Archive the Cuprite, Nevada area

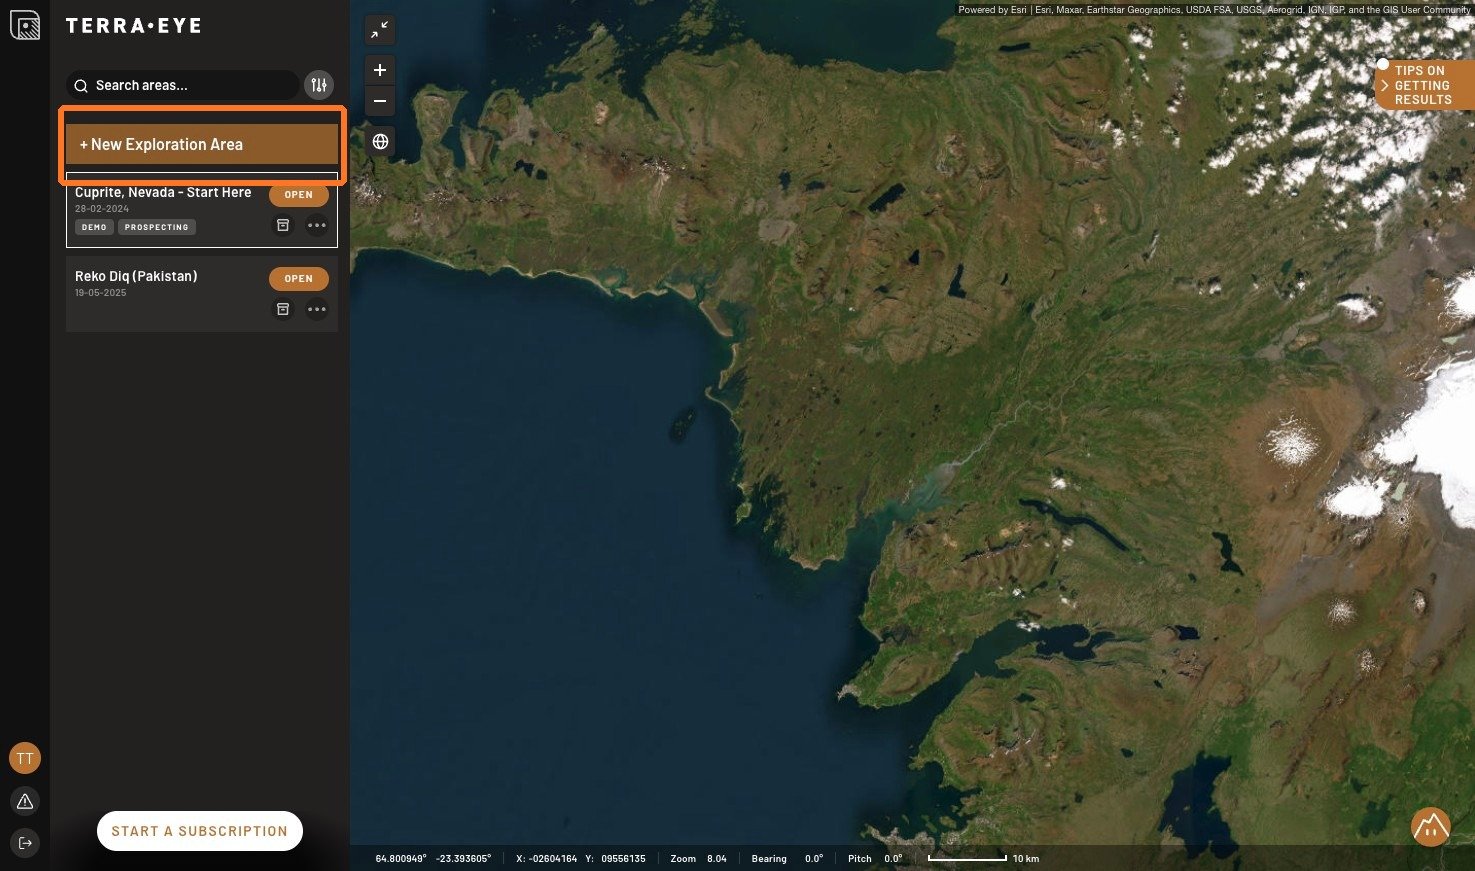click(283, 225)
